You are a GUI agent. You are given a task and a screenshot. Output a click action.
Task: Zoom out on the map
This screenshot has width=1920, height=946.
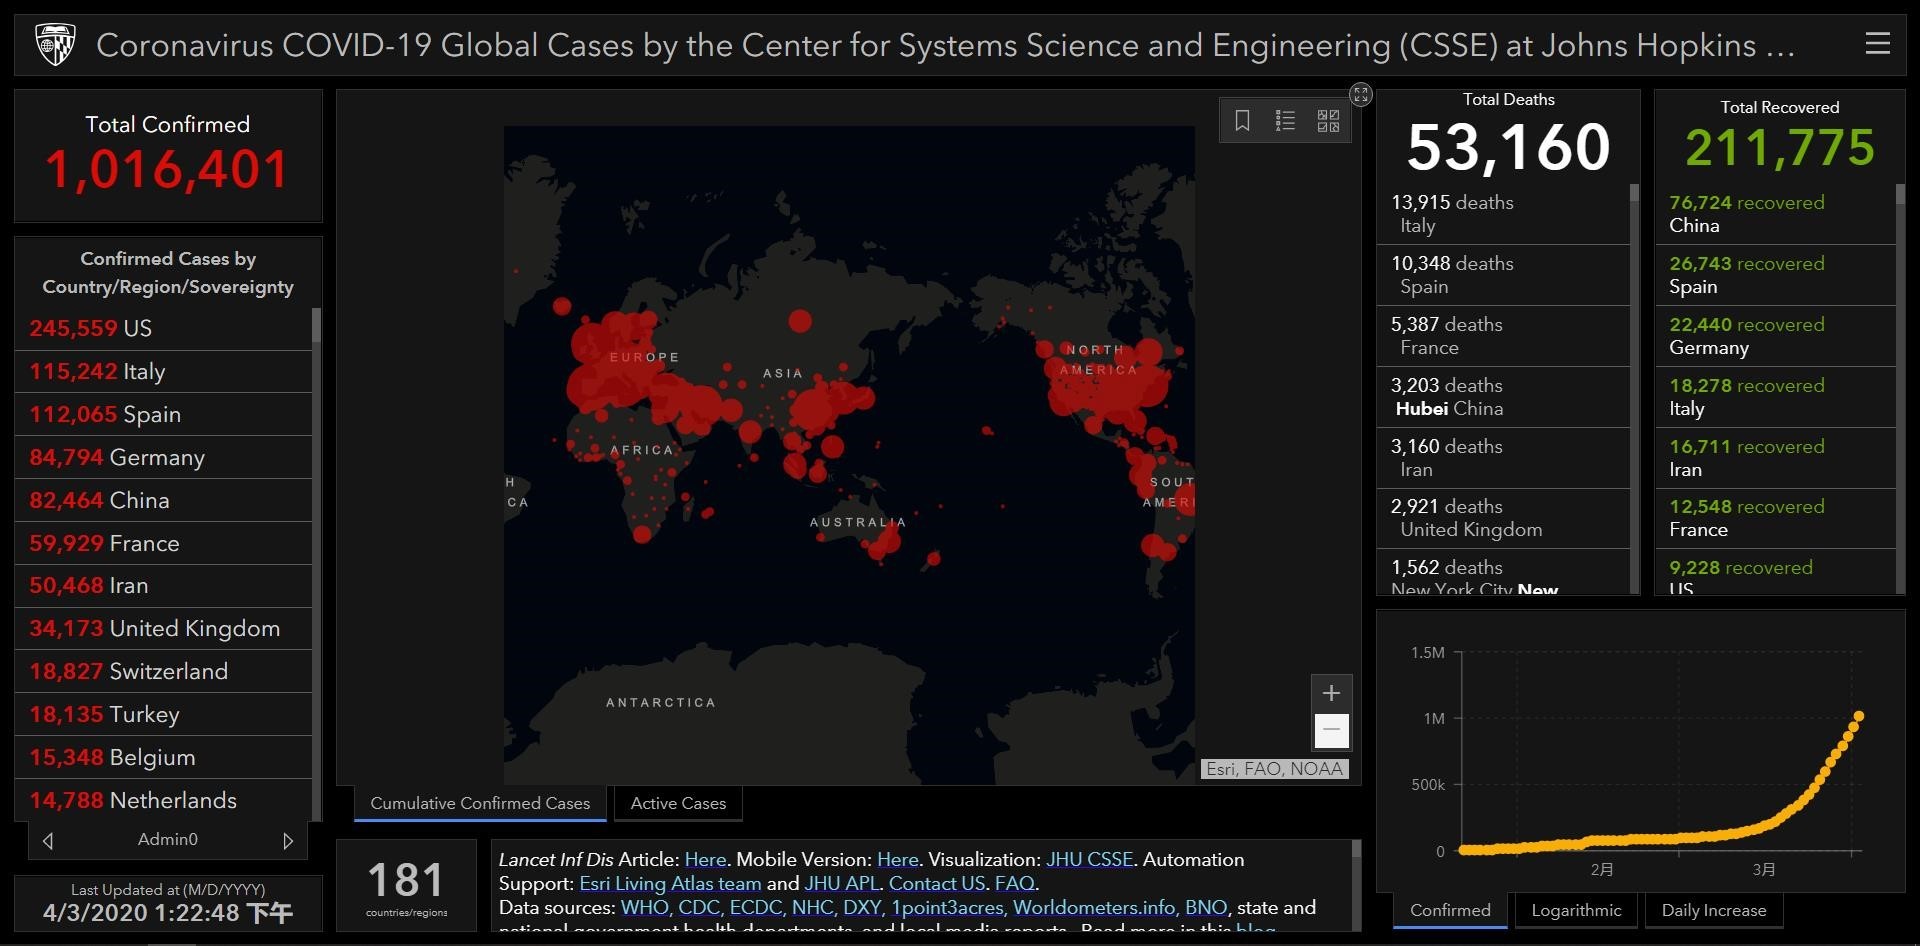(x=1331, y=730)
